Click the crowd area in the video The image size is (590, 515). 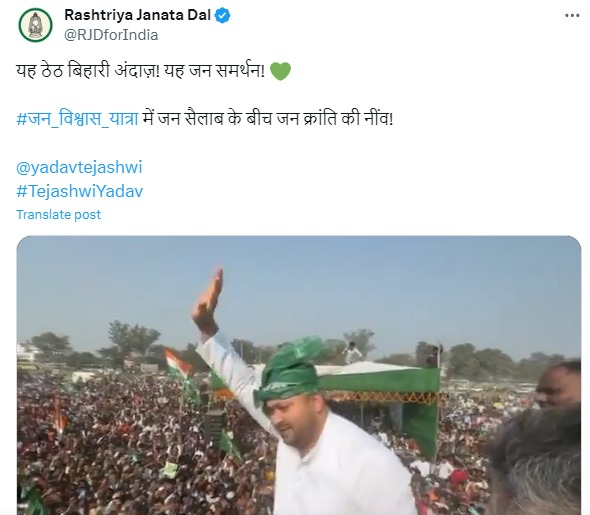coord(113,444)
